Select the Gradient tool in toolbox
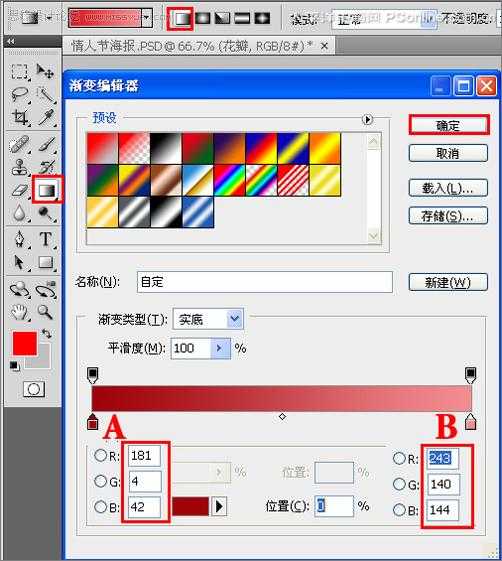This screenshot has height=561, width=502. (47, 190)
